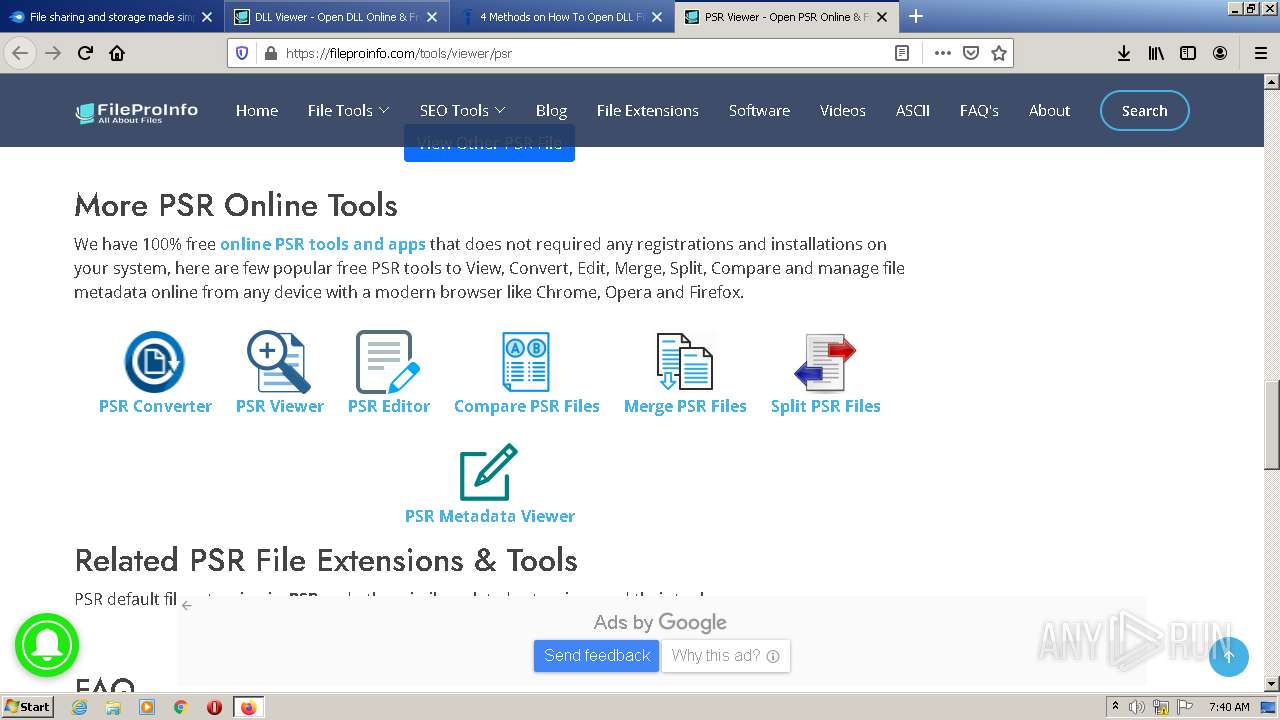
Task: Open the Videos nav item
Action: pos(843,110)
